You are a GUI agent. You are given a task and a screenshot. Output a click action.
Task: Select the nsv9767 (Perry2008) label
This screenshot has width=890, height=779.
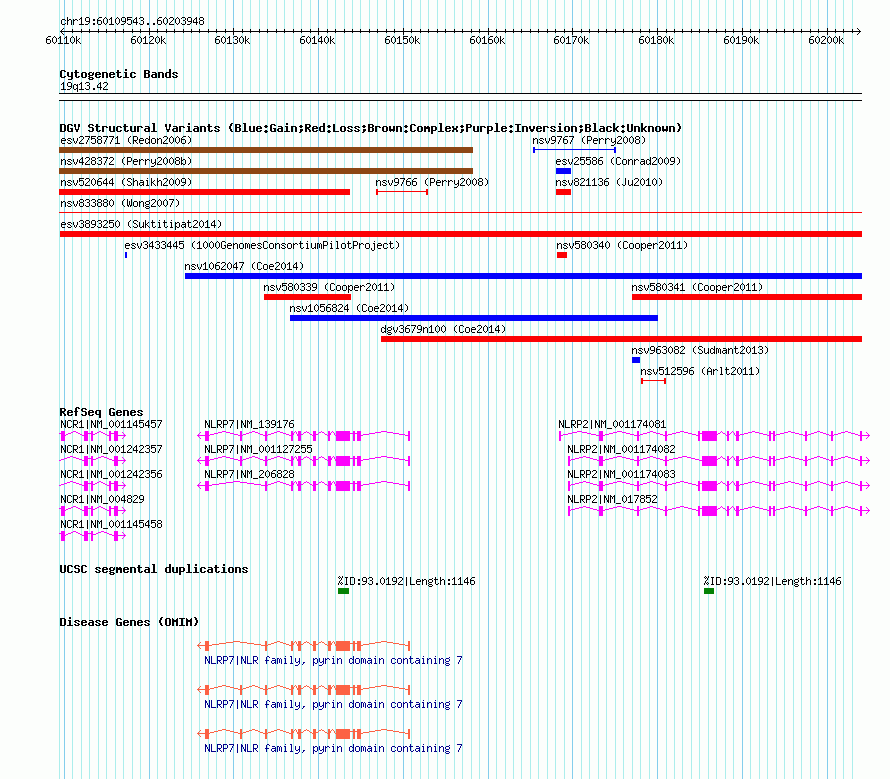click(x=589, y=140)
